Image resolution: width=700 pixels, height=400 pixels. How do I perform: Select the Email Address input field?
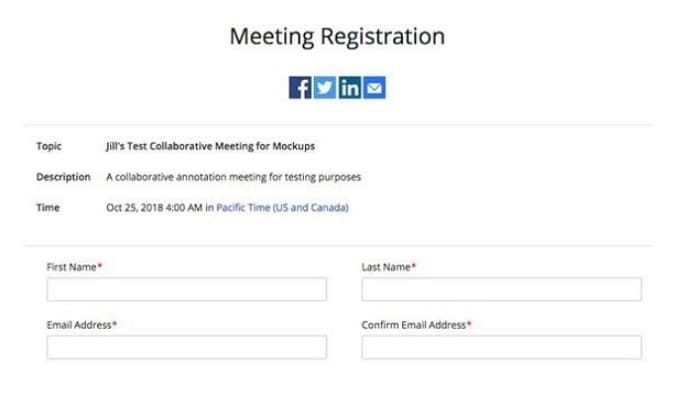(x=186, y=347)
